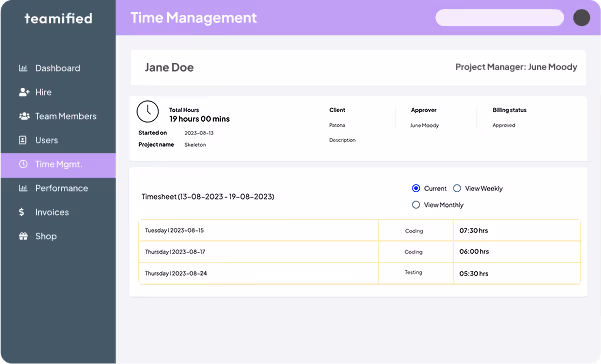Click the Billing status Approved value
This screenshot has height=364, width=601.
pyautogui.click(x=504, y=125)
